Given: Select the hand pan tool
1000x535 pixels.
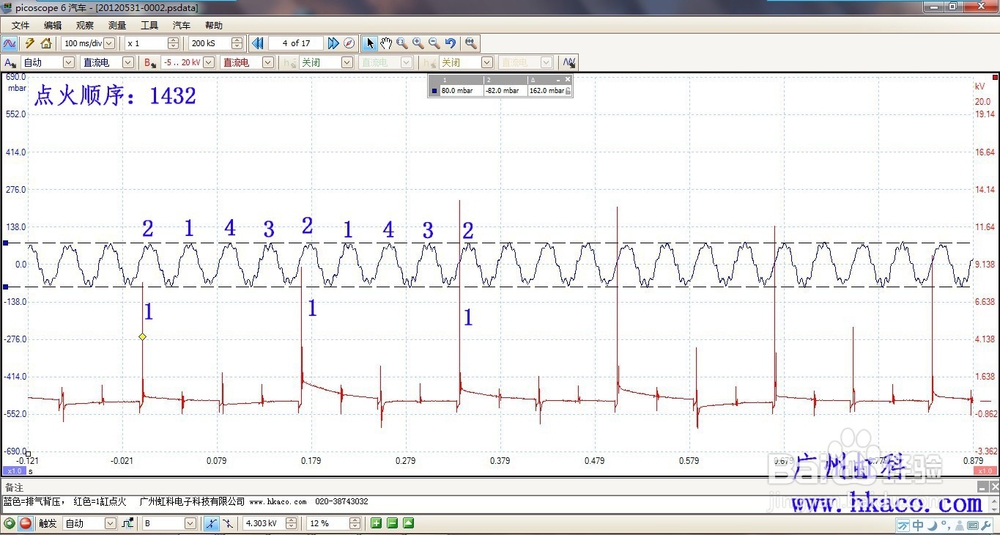Looking at the screenshot, I should [x=386, y=43].
